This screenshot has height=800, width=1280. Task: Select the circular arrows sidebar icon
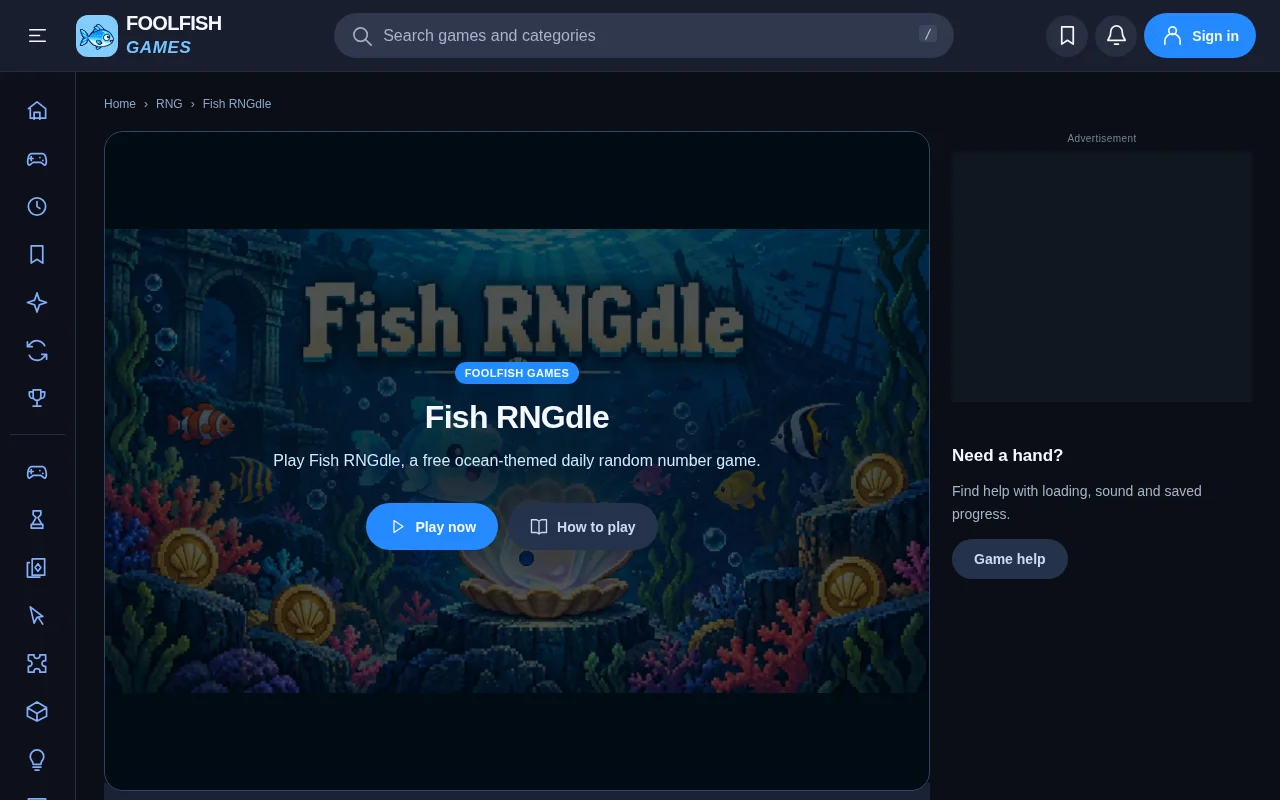(x=37, y=350)
